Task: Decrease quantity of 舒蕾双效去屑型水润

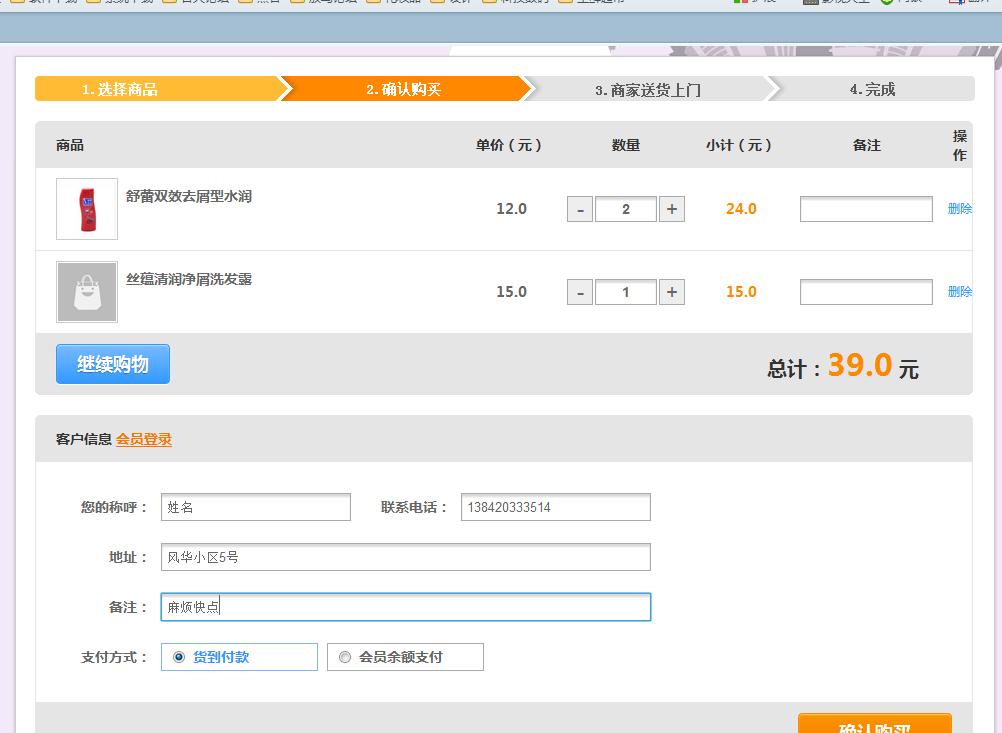Action: click(580, 209)
